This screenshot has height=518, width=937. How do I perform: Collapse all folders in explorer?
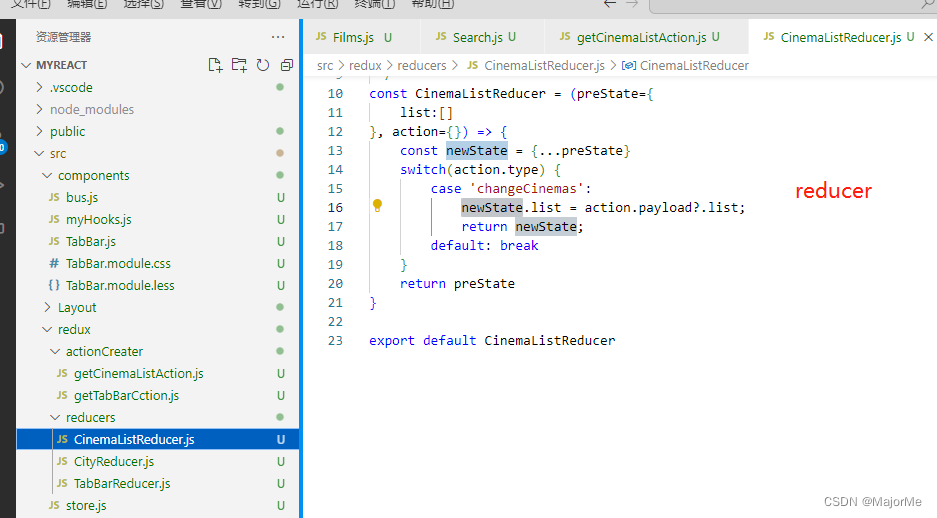[x=287, y=65]
